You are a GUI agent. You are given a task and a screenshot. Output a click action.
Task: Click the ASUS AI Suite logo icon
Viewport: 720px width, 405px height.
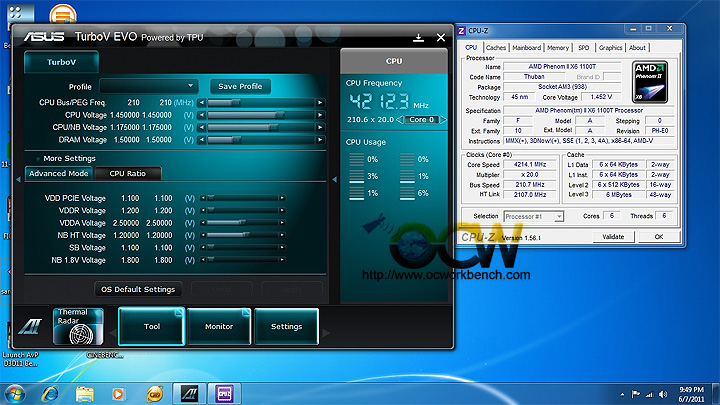tap(30, 326)
